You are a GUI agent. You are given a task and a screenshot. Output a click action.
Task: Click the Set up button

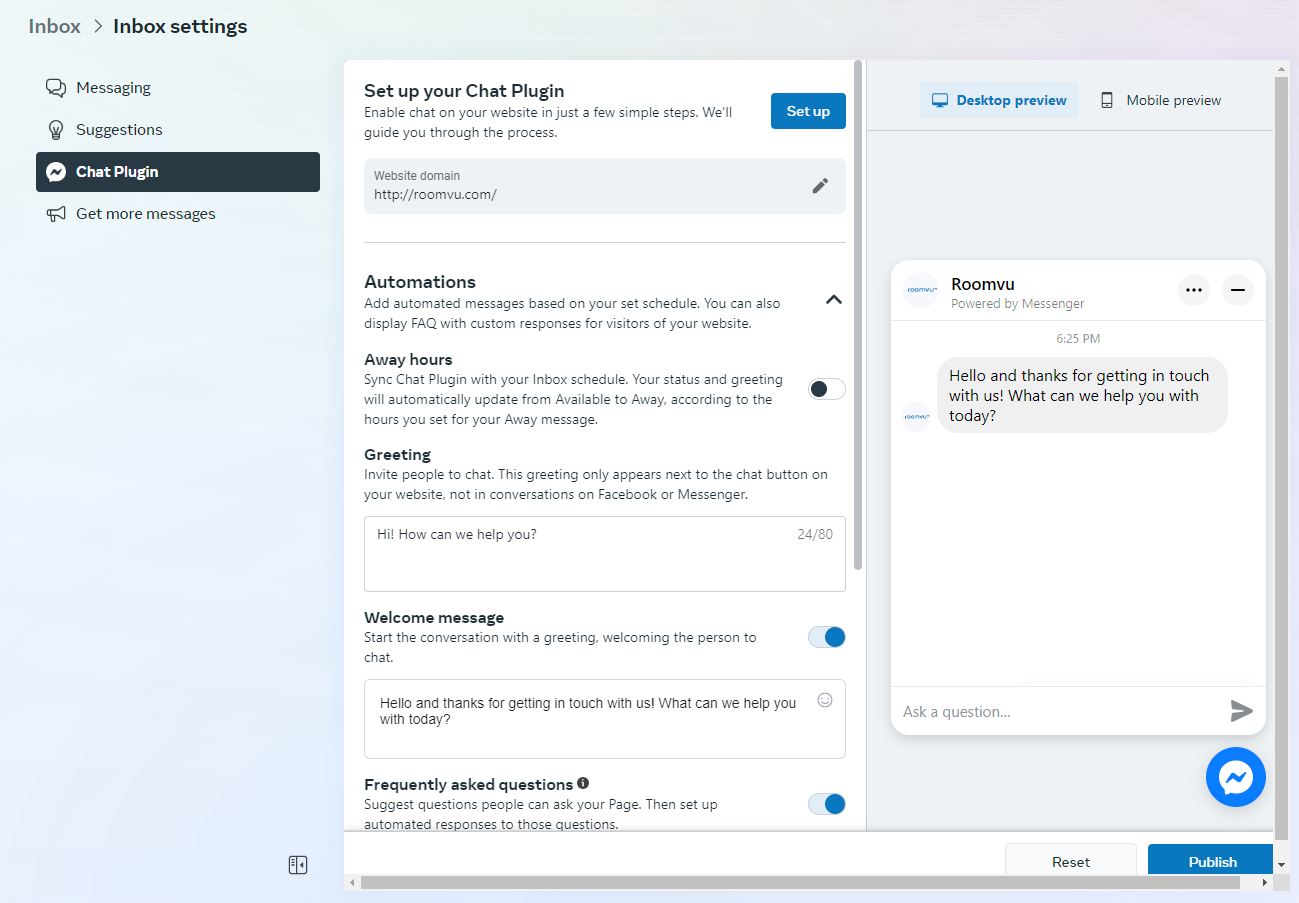coord(807,111)
